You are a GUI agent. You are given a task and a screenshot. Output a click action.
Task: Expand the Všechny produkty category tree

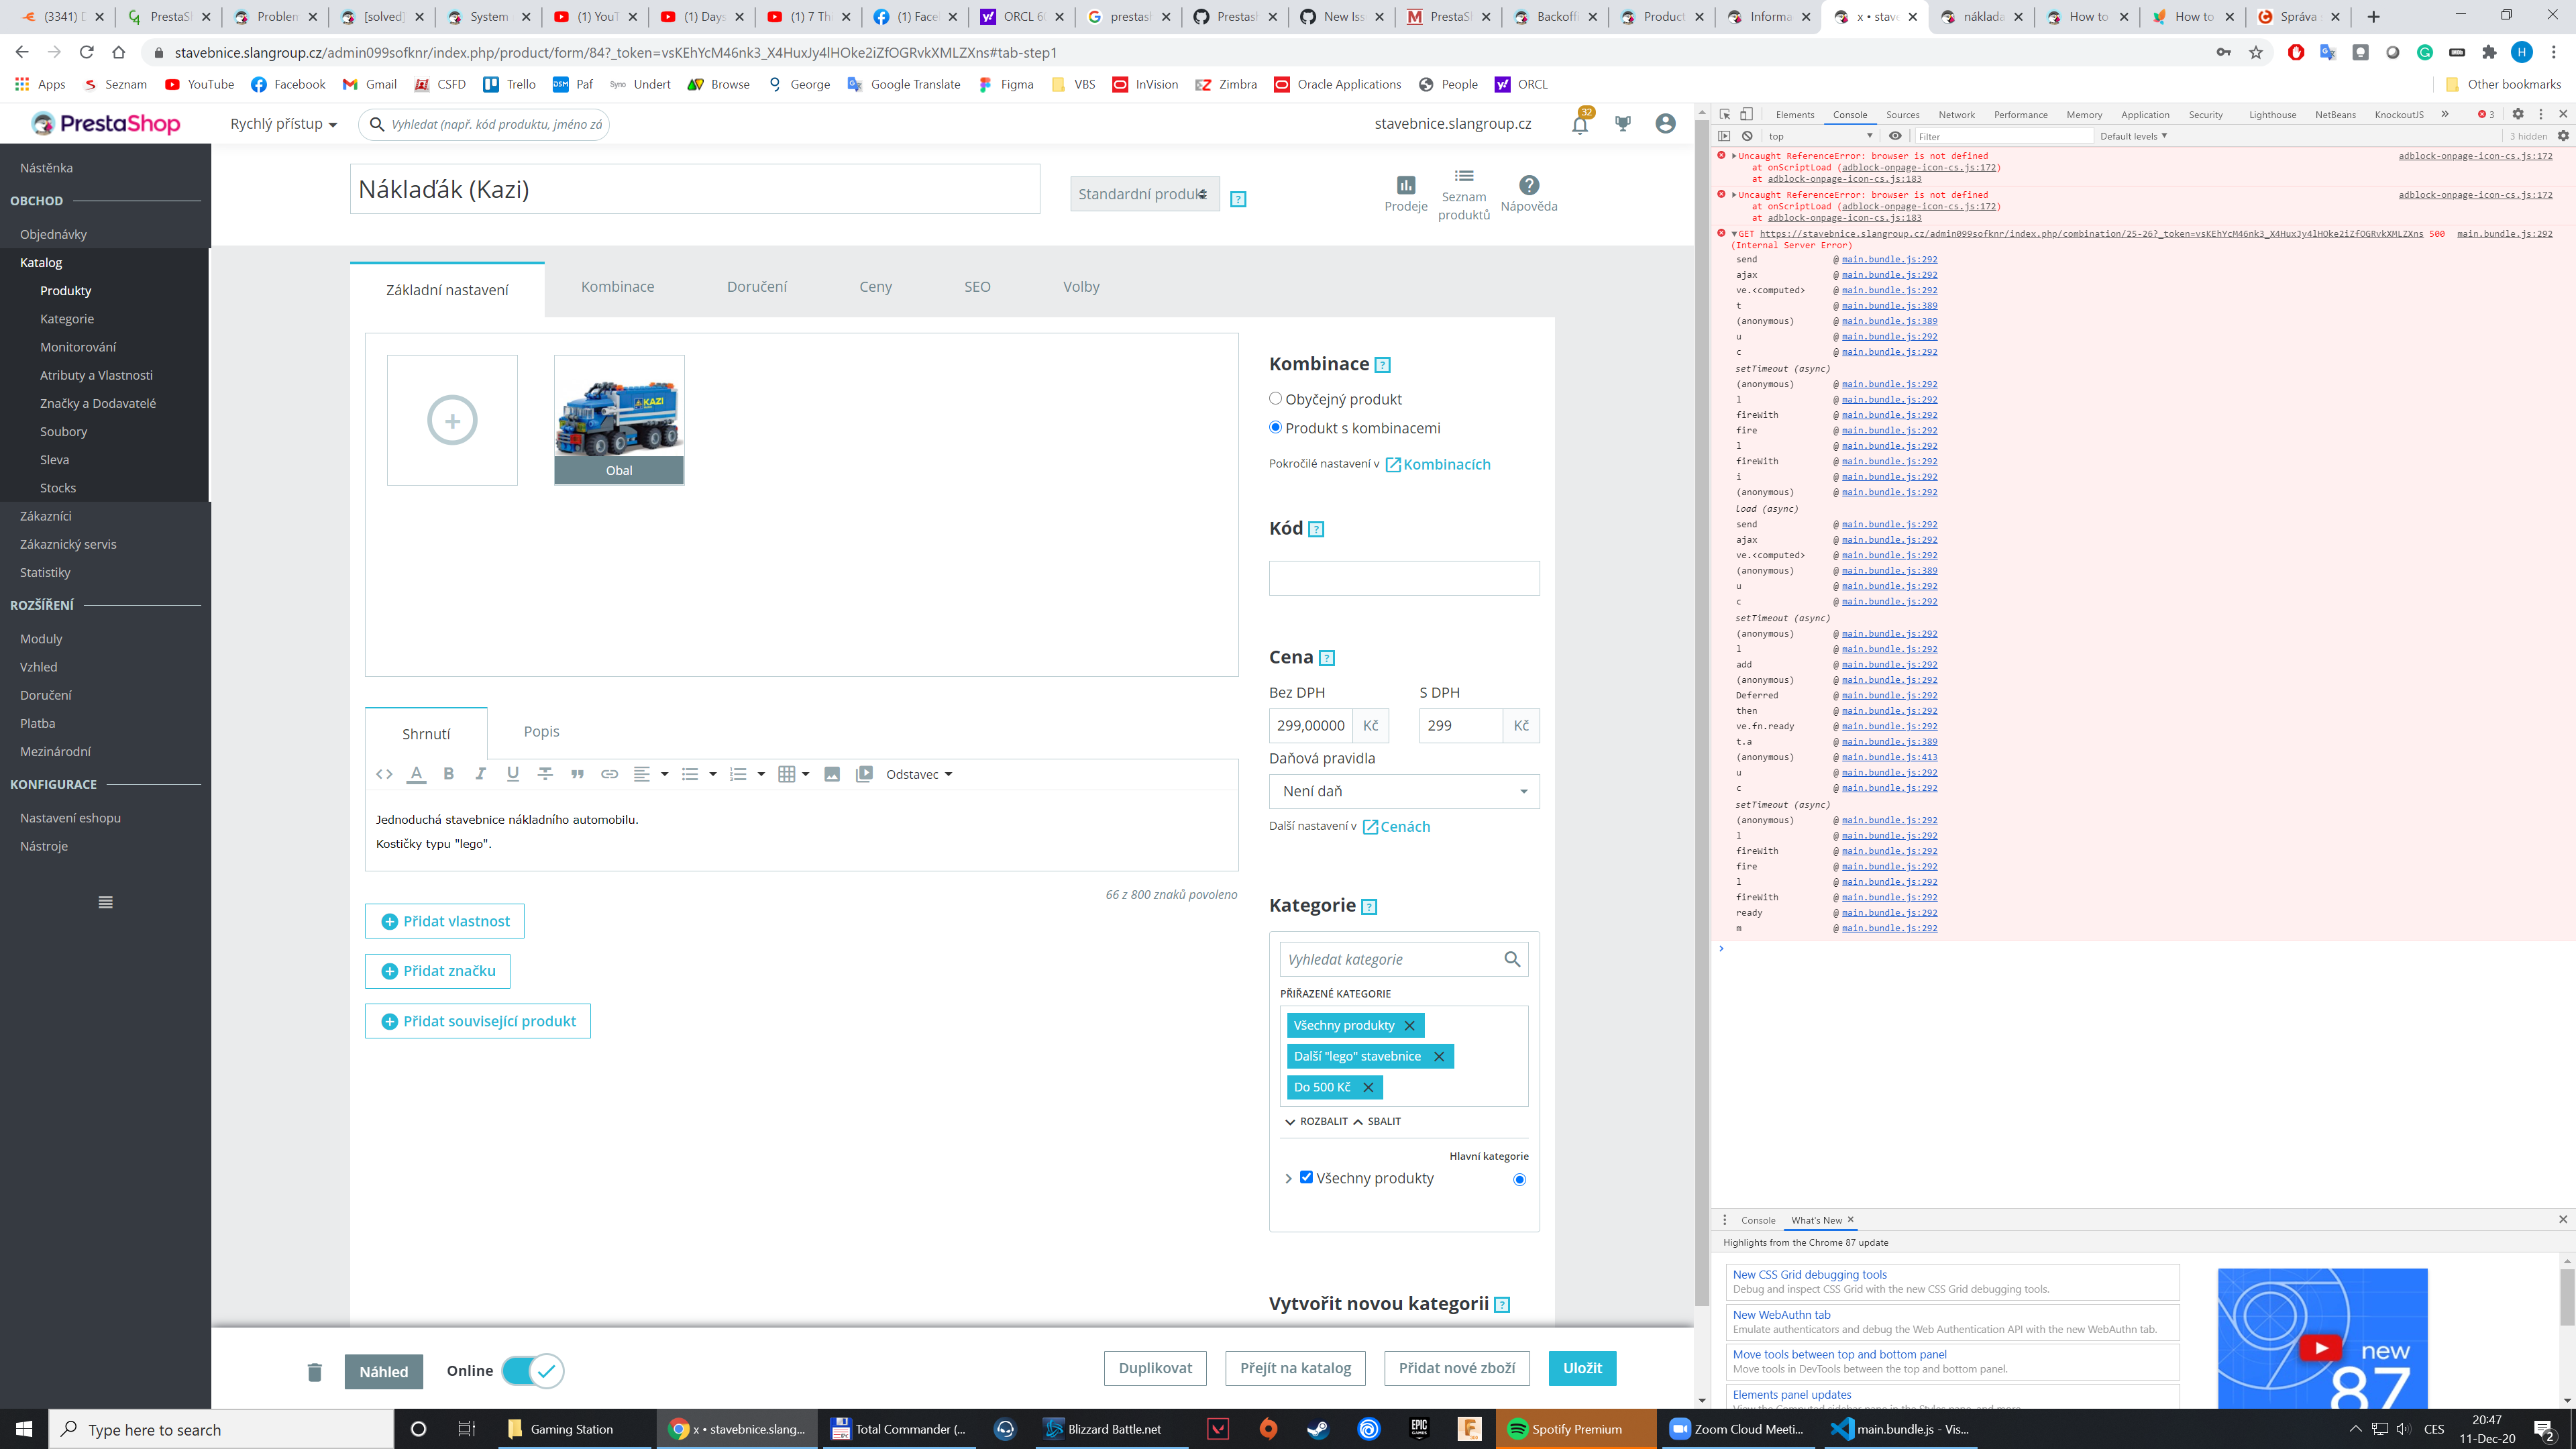click(x=1288, y=1178)
